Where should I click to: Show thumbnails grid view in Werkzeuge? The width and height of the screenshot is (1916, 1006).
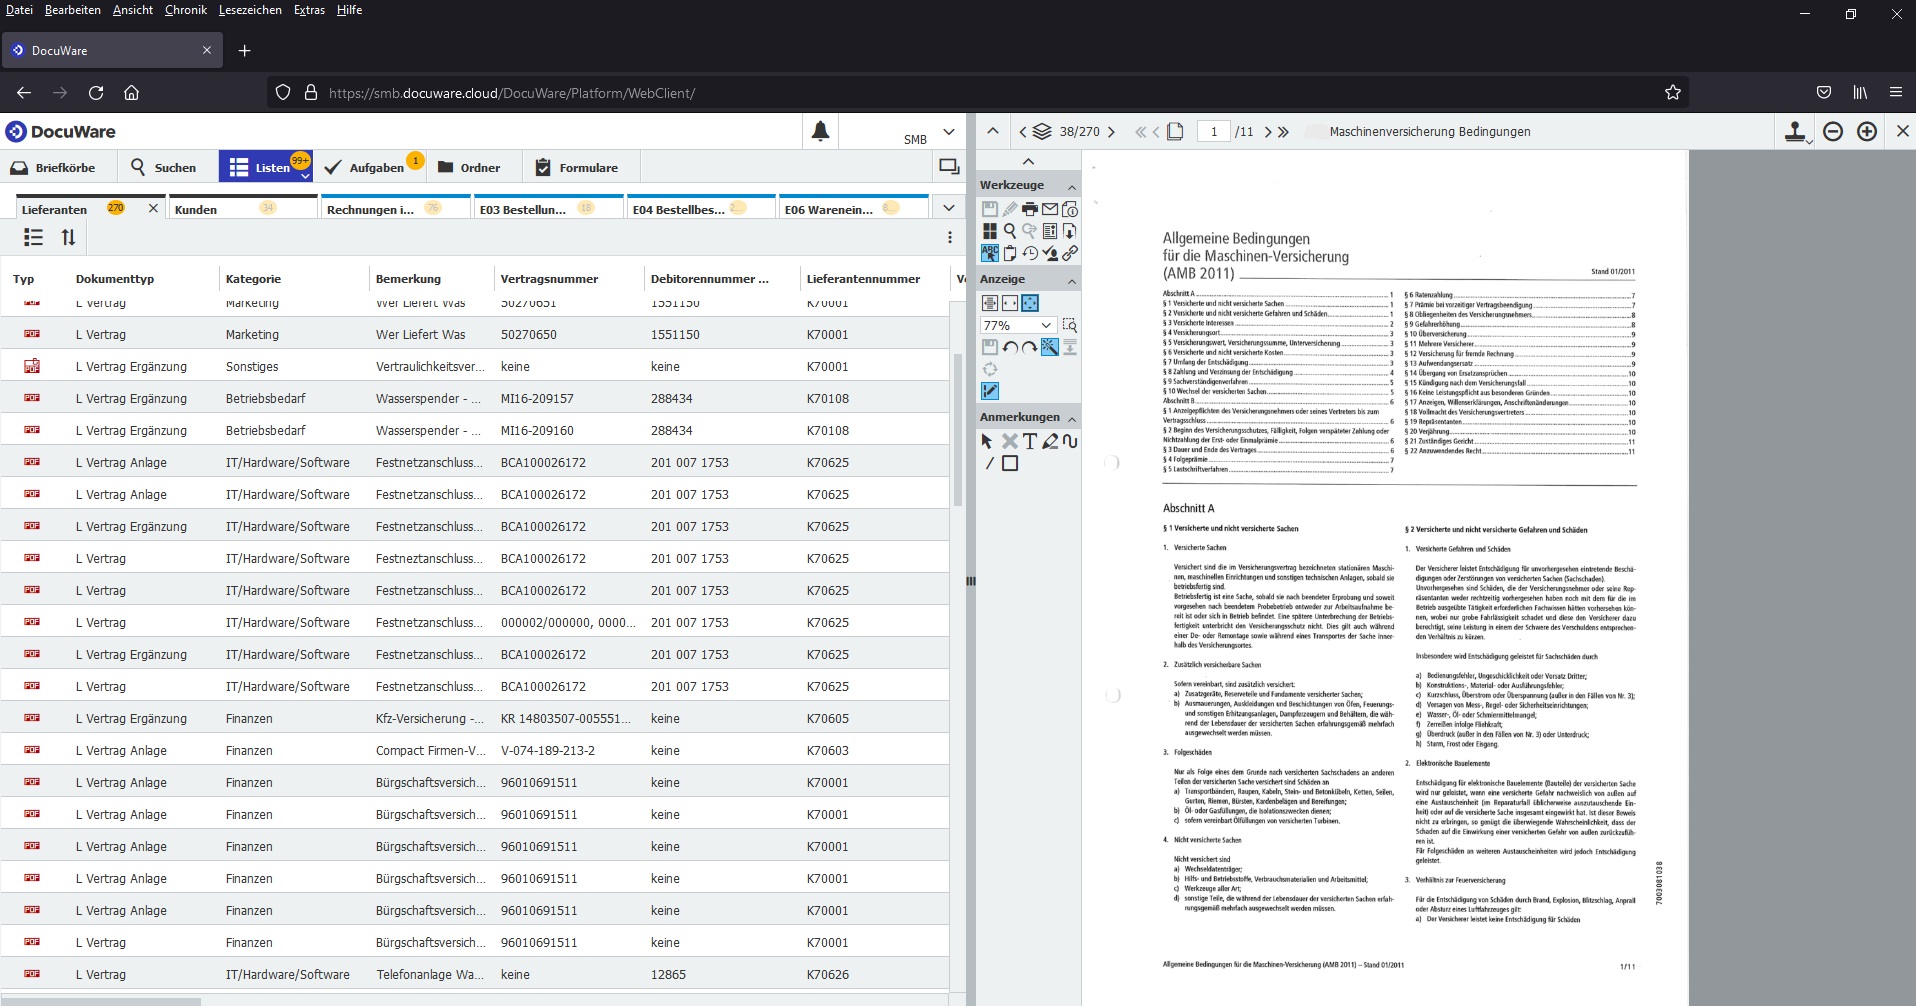pyautogui.click(x=989, y=231)
